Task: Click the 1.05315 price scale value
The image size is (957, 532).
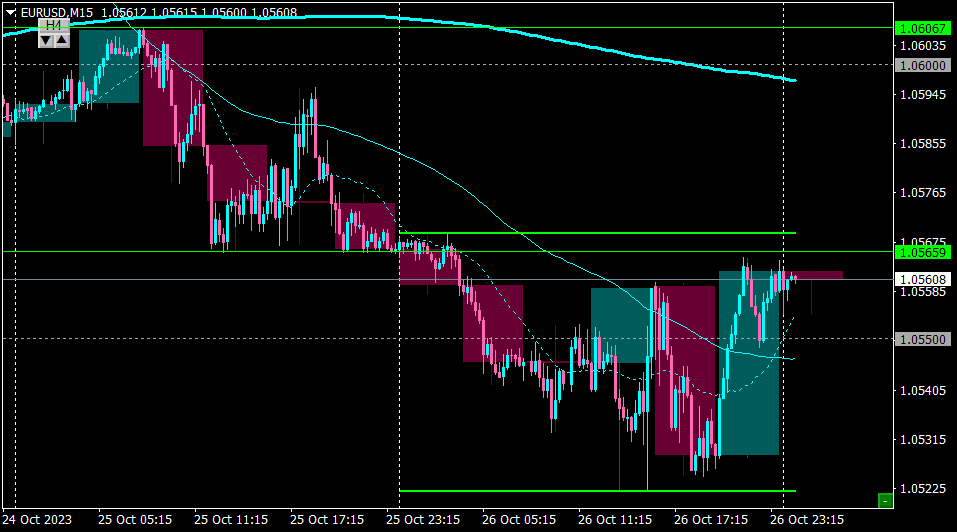Action: click(x=923, y=439)
